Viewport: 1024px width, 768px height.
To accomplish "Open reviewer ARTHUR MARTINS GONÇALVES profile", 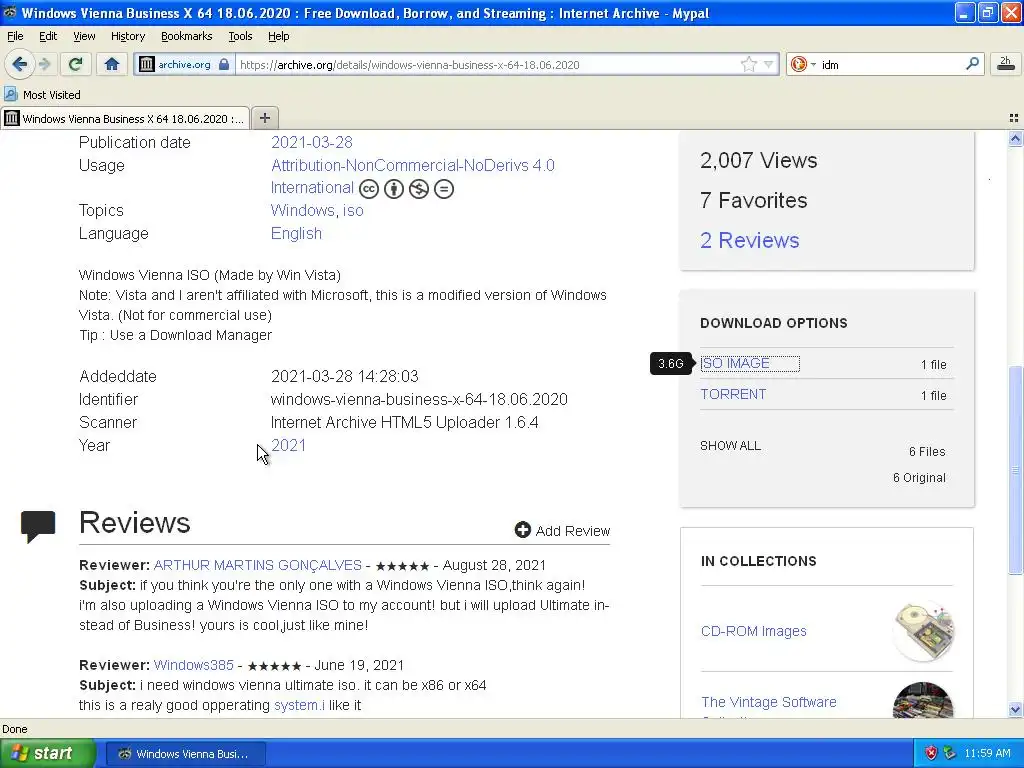I will point(257,565).
